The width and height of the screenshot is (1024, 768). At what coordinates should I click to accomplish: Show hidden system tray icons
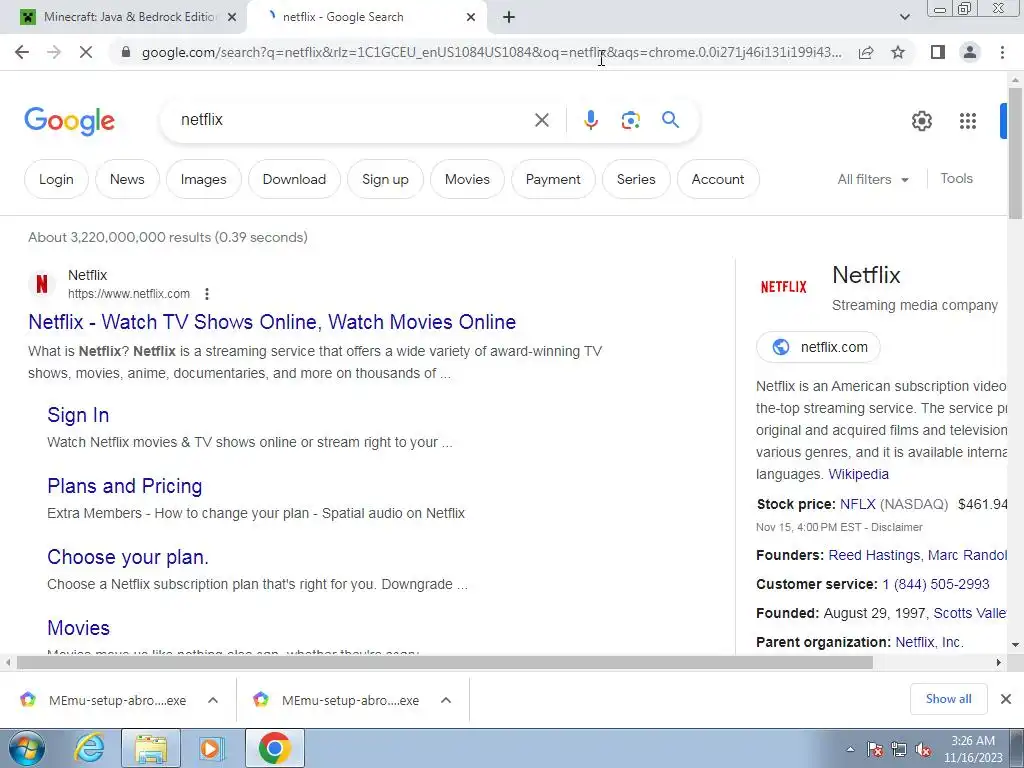(850, 749)
